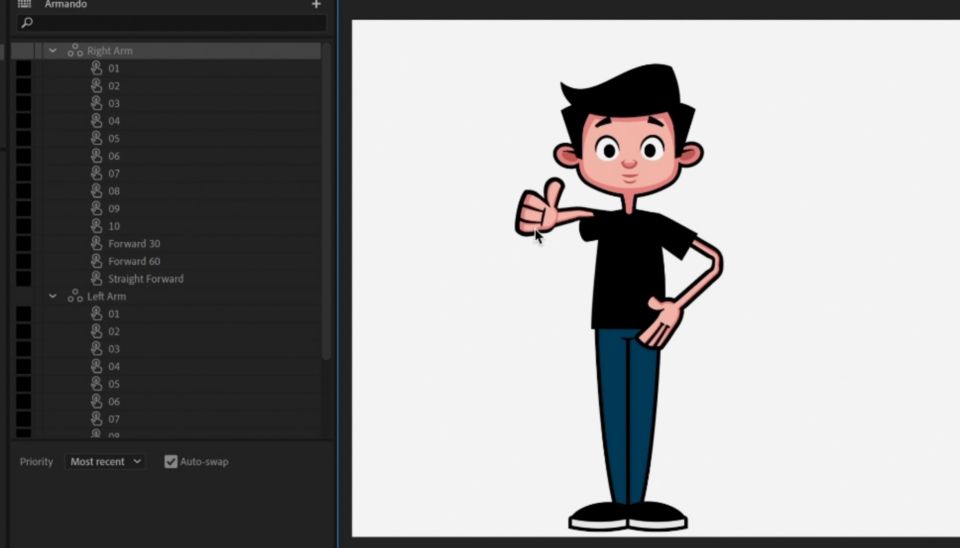
Task: Click the trigger icon for Left Arm 07
Action: click(97, 419)
